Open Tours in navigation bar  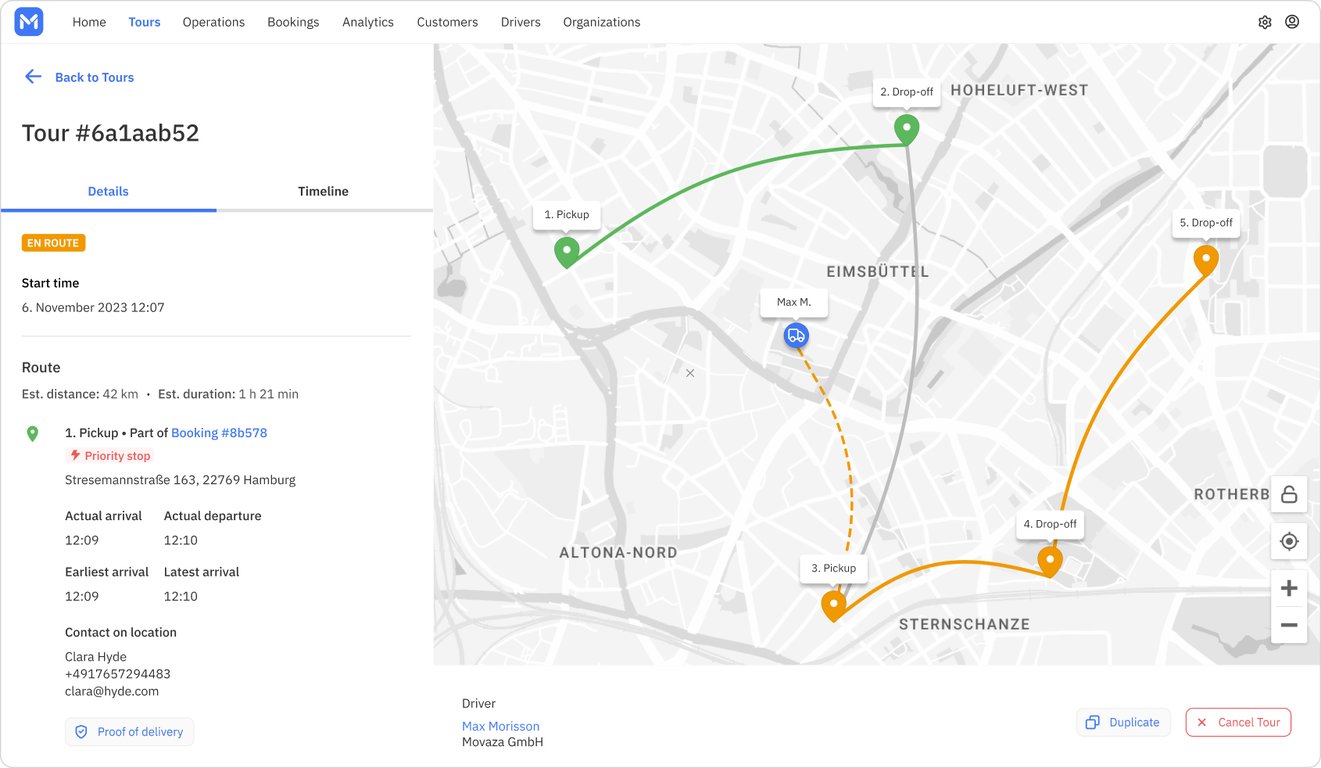click(x=144, y=22)
